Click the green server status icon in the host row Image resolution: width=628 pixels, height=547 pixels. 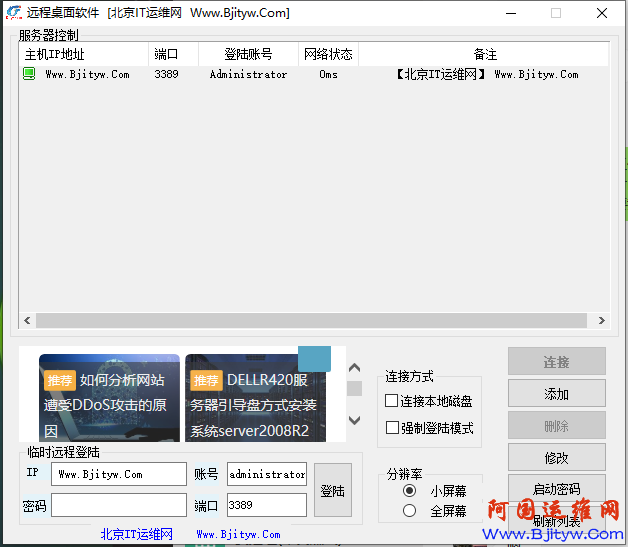point(29,74)
